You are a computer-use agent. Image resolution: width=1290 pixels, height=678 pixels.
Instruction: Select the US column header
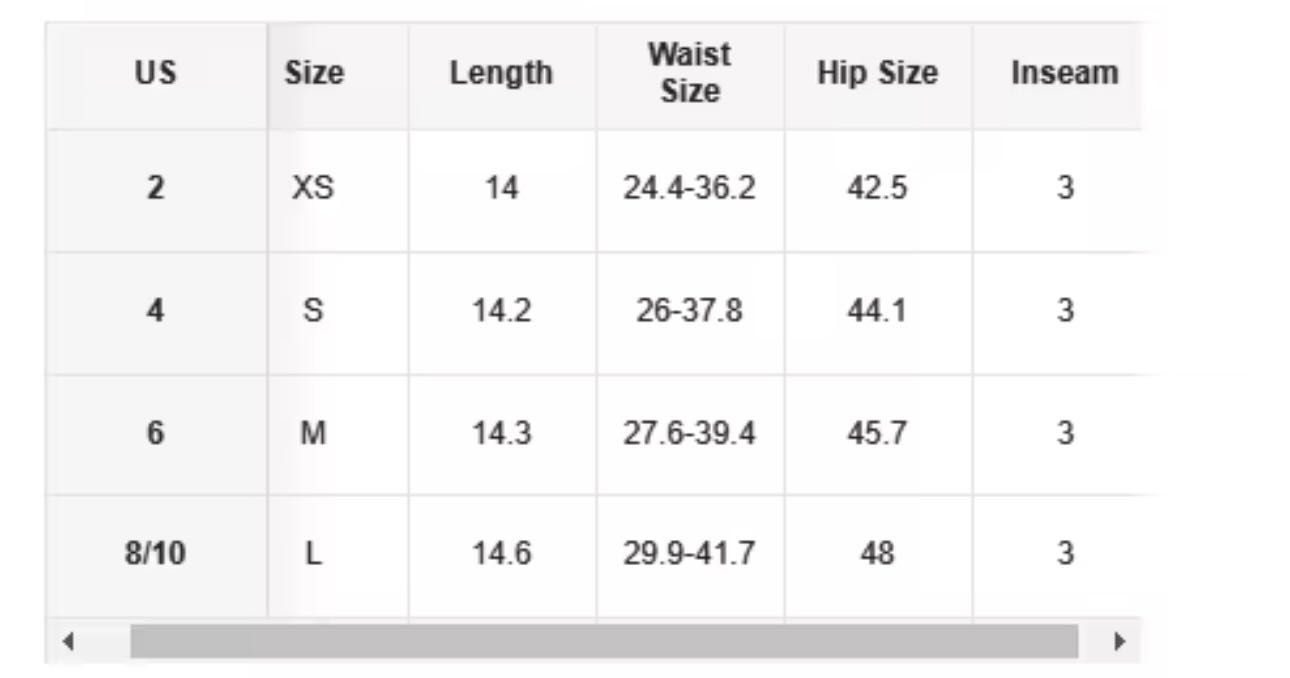point(155,73)
